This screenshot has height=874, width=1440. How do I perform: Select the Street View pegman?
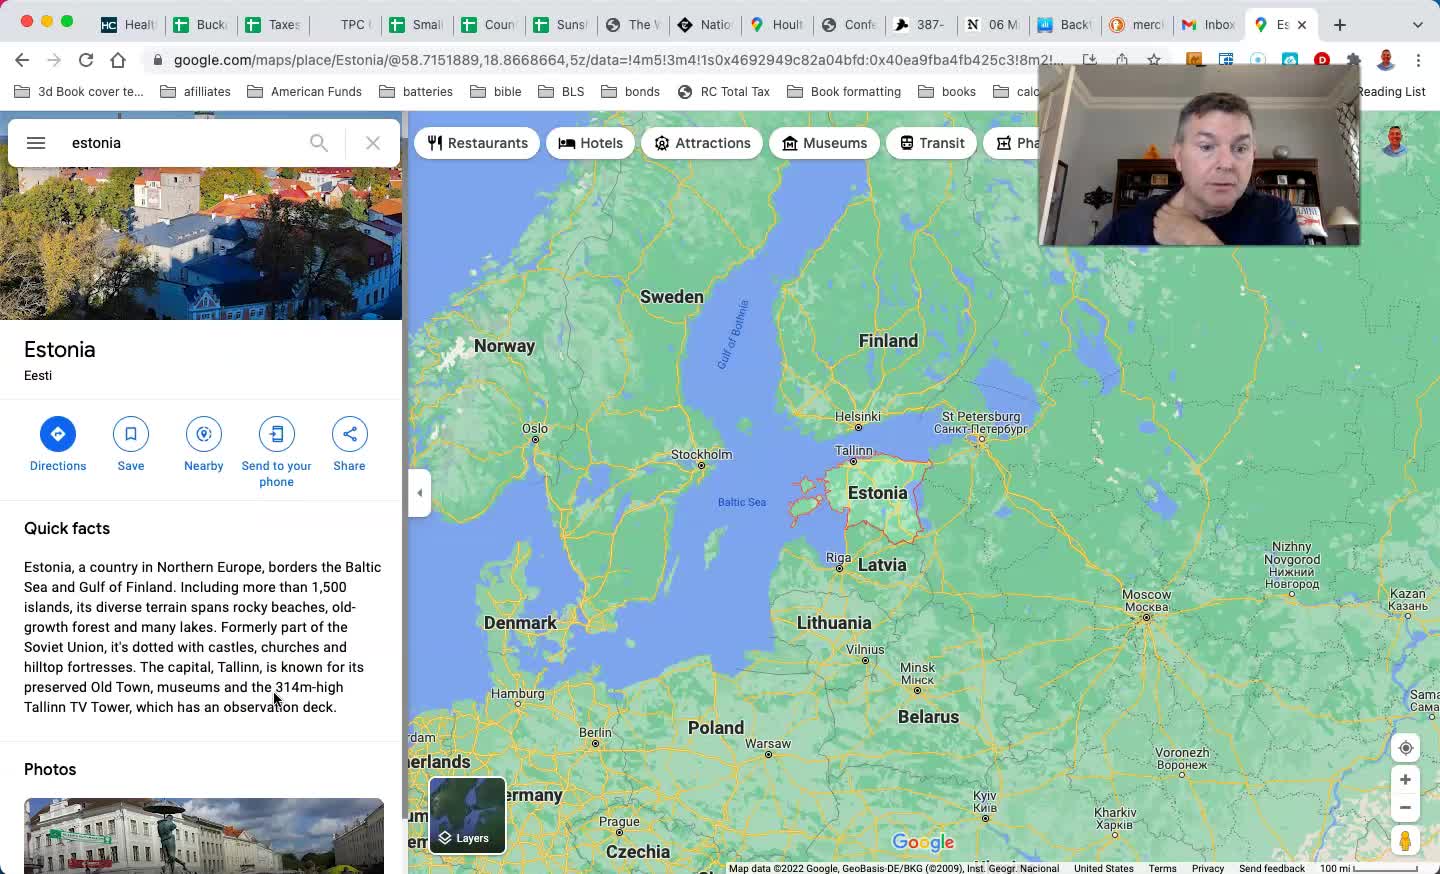click(1405, 841)
